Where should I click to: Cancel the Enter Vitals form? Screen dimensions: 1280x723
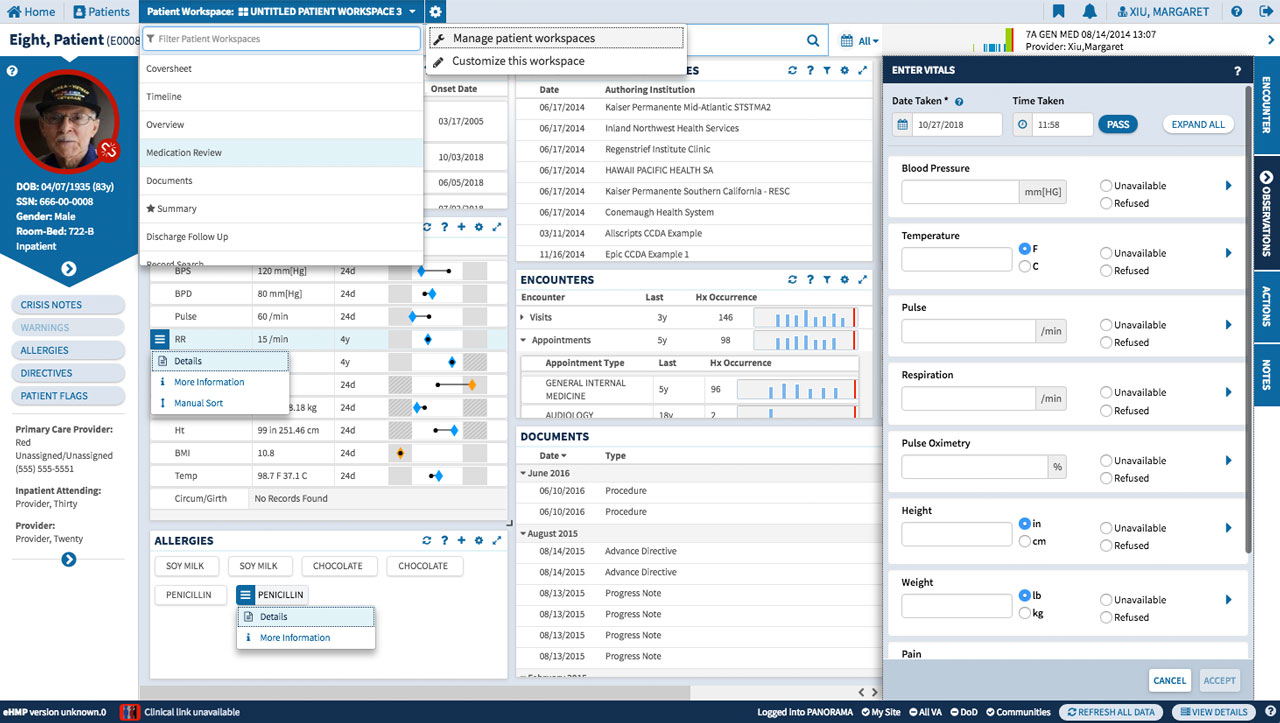[1169, 680]
